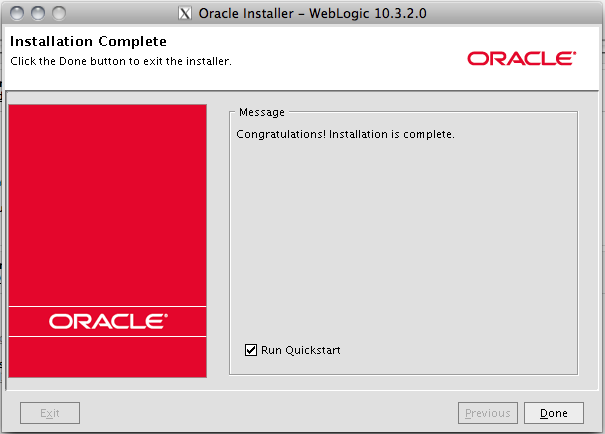This screenshot has height=434, width=605.
Task: Click the 'Congratulations! Installation is complete.' text
Action: pos(345,134)
